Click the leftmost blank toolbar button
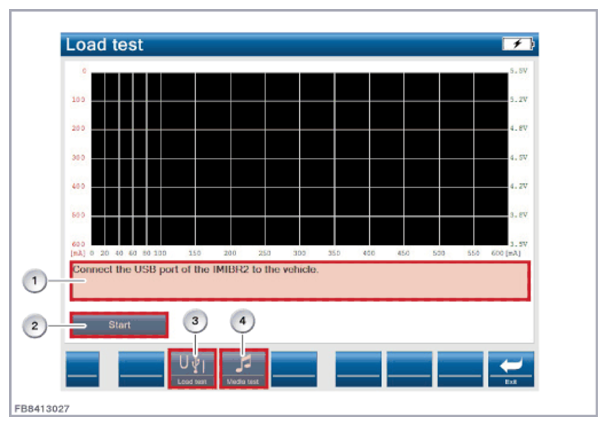The height and width of the screenshot is (426, 607). 88,369
